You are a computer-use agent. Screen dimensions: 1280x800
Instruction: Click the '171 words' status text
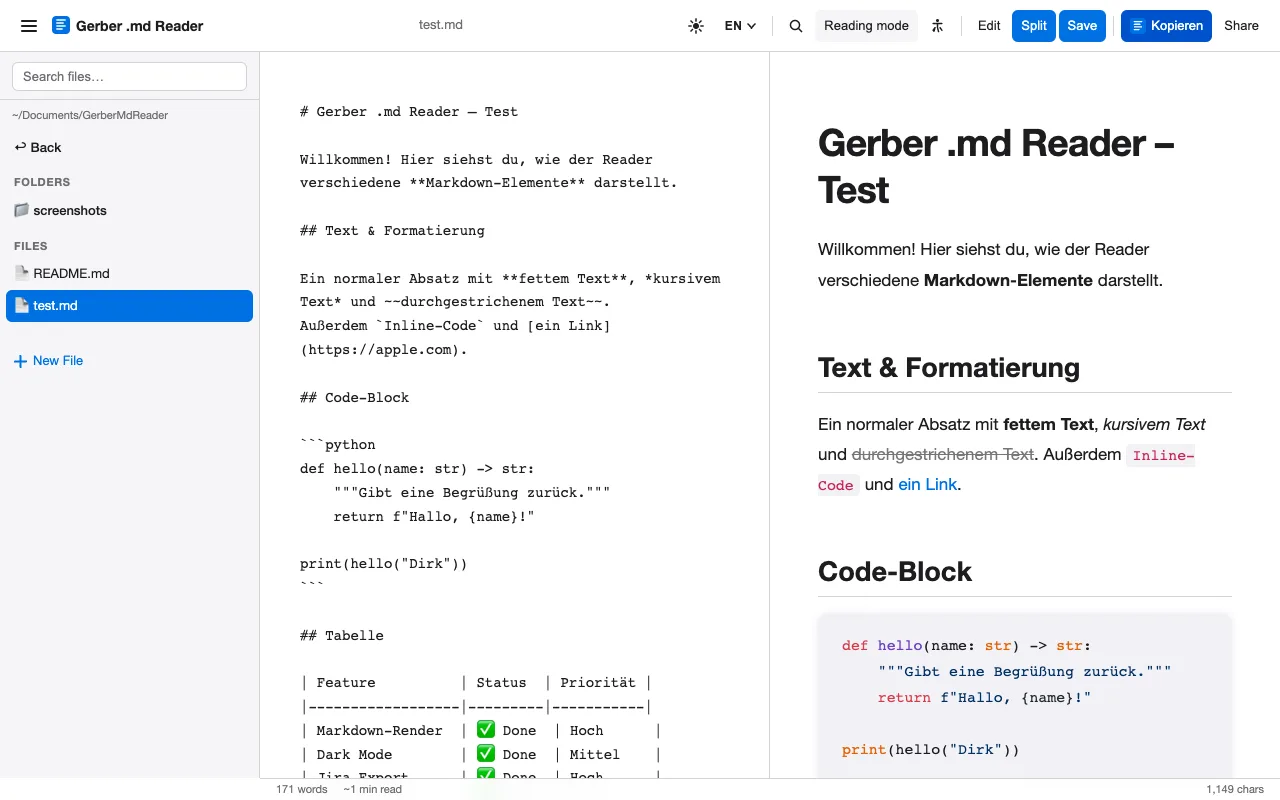(x=301, y=789)
